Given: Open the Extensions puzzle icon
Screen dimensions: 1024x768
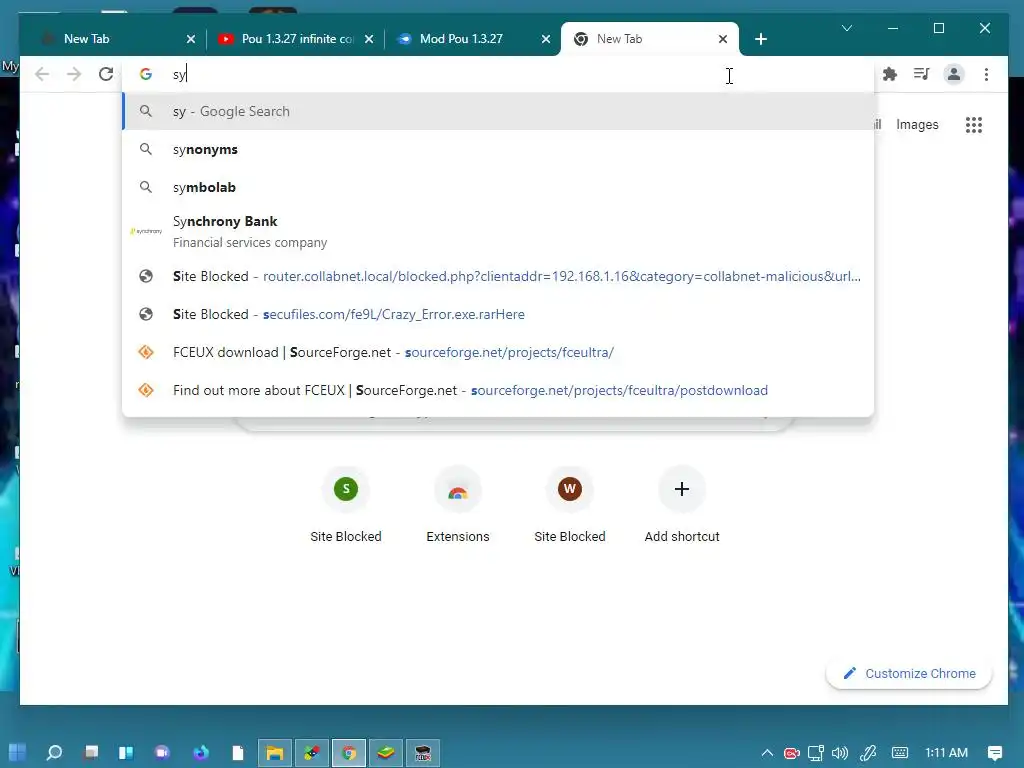Looking at the screenshot, I should coord(889,74).
